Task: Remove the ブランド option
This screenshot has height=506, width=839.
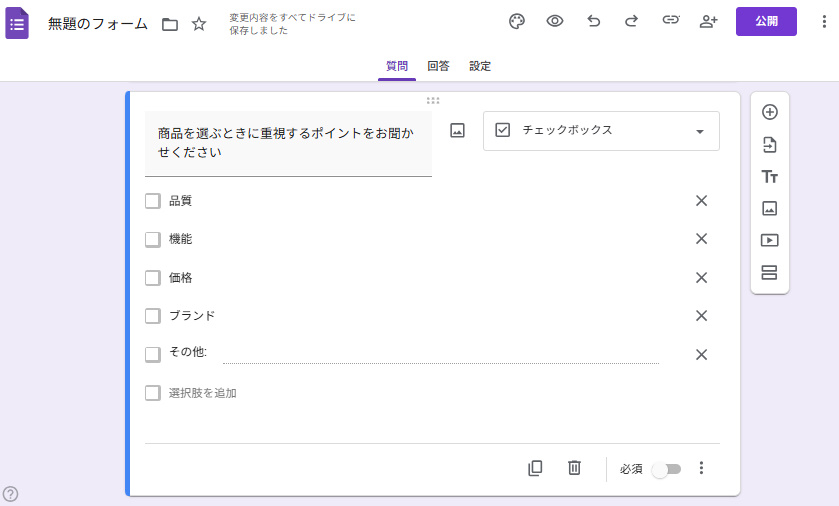Action: [701, 316]
